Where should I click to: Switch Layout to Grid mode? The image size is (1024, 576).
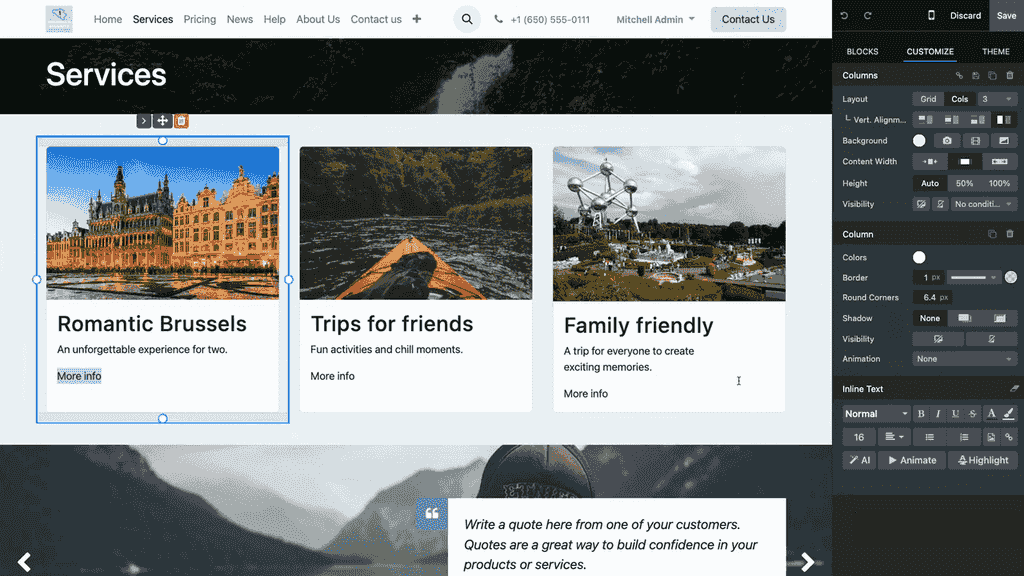click(928, 99)
